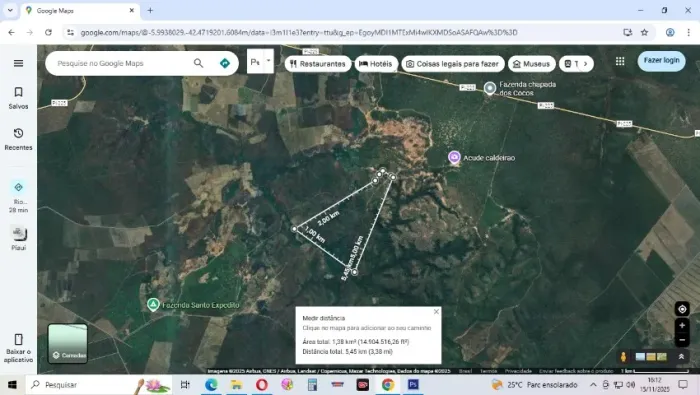Close the Medir distância panel
The width and height of the screenshot is (700, 395).
436,312
